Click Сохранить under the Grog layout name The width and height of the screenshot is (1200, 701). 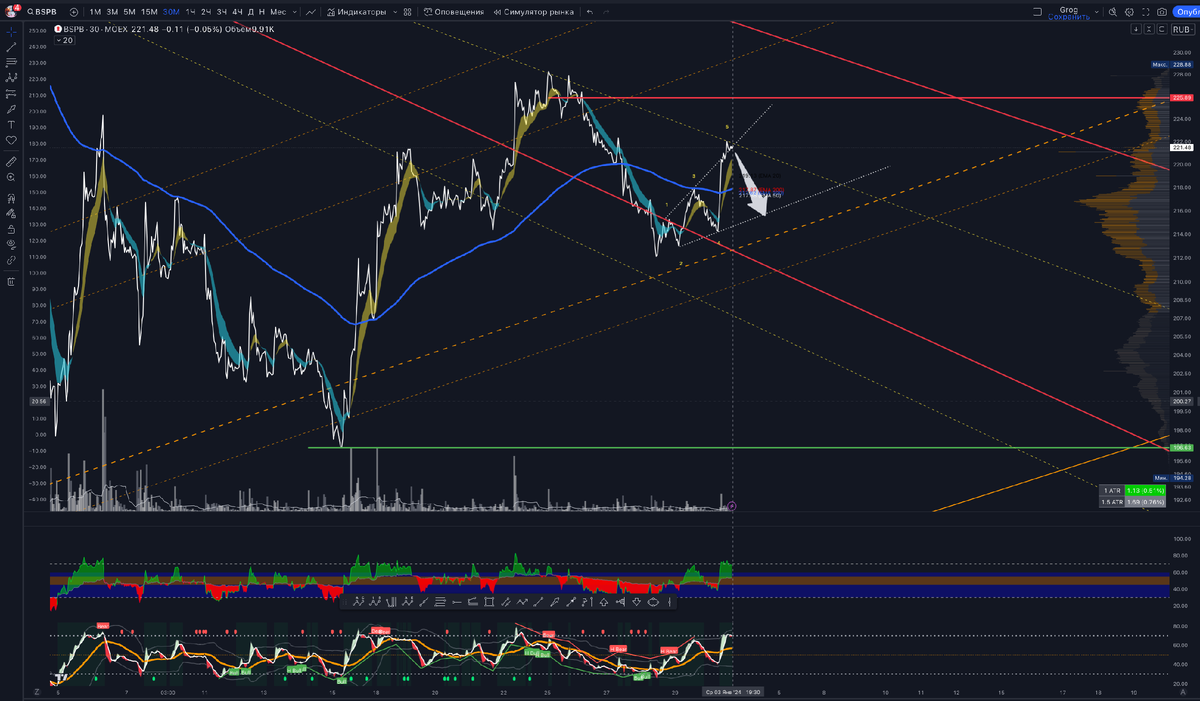coord(1069,17)
